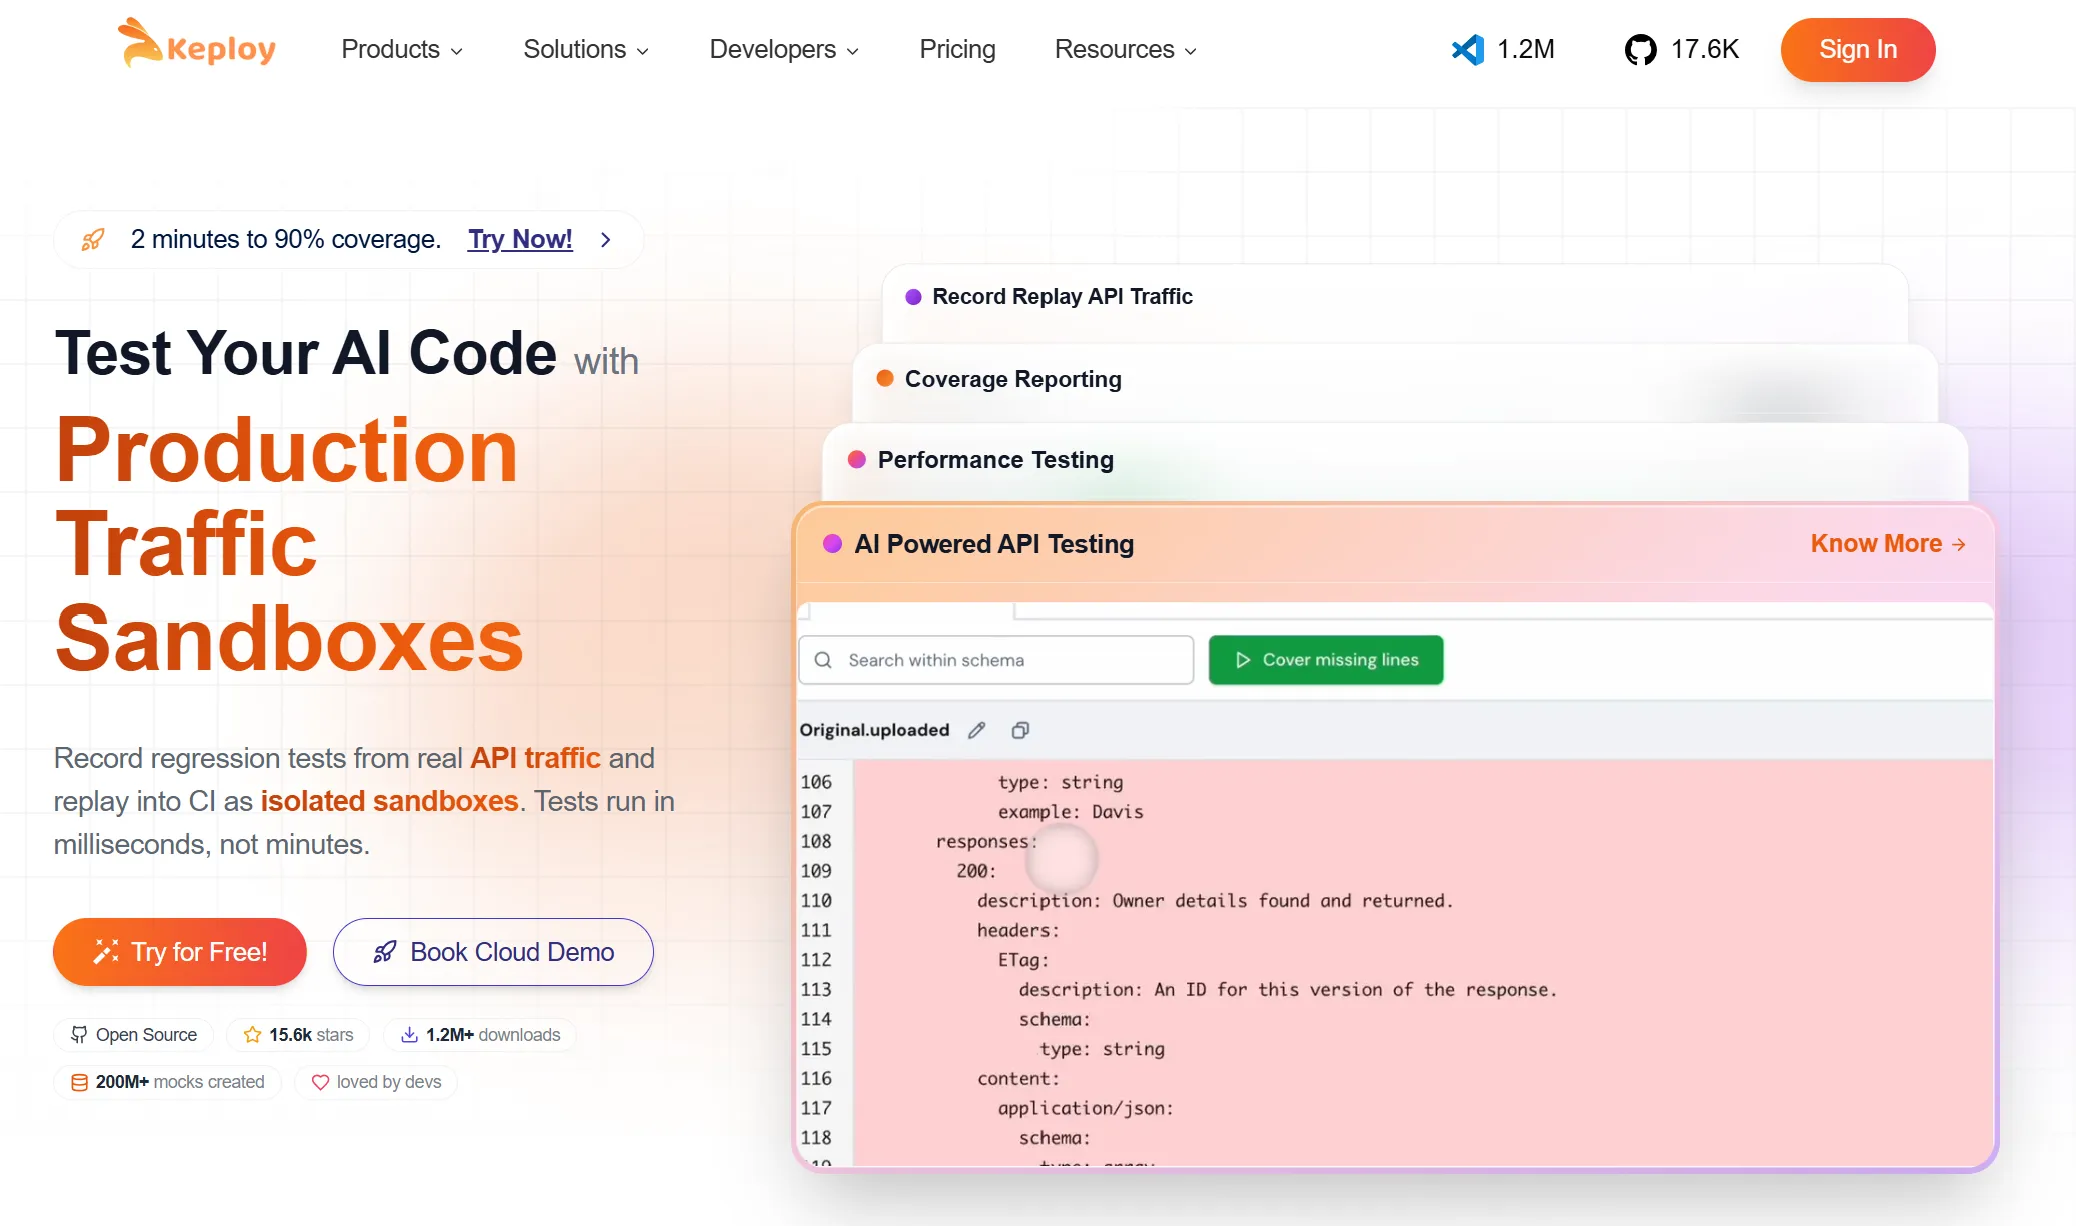Expand the Developers dropdown menu
This screenshot has height=1226, width=2076.
point(784,49)
